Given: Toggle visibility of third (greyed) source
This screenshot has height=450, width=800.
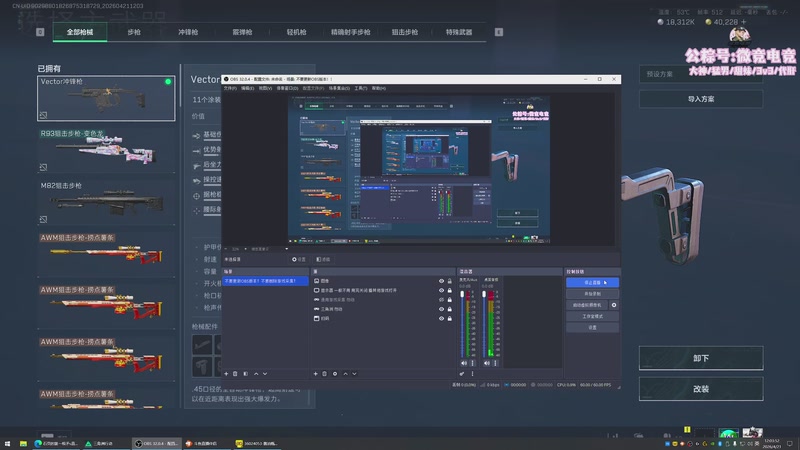Looking at the screenshot, I should pos(441,300).
